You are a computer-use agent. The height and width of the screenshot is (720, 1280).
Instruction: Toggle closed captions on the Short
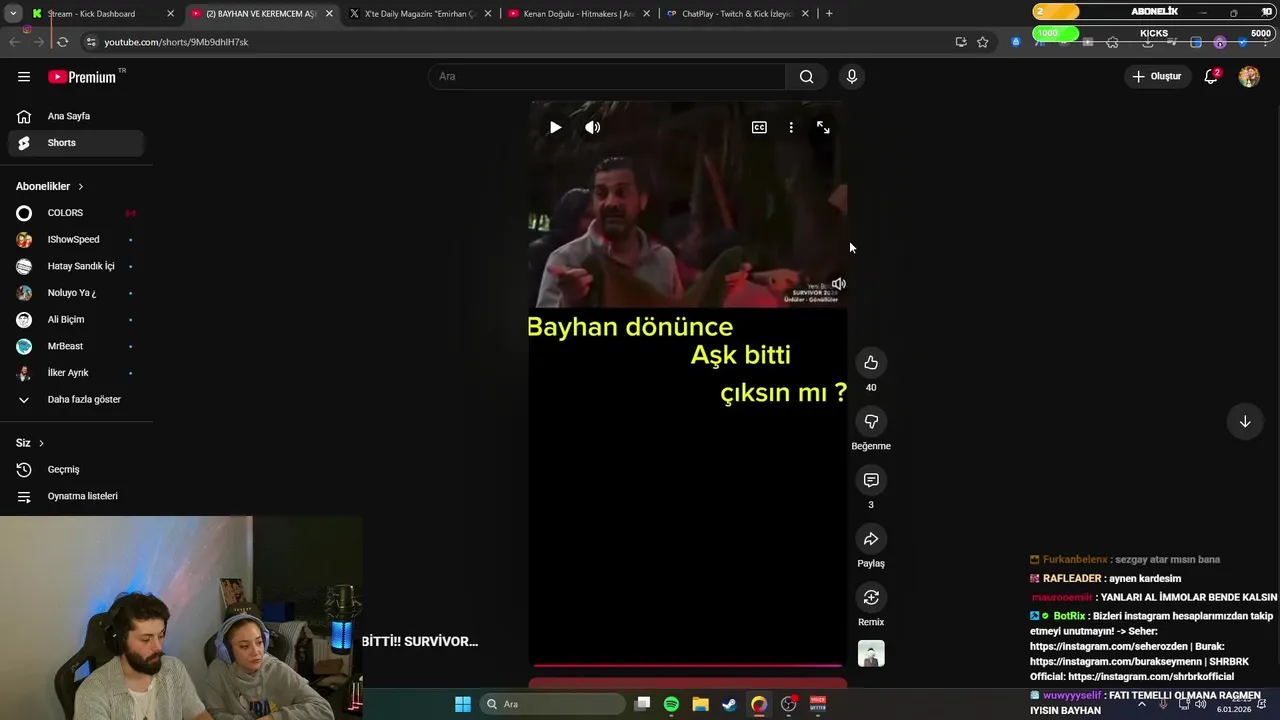pos(759,128)
